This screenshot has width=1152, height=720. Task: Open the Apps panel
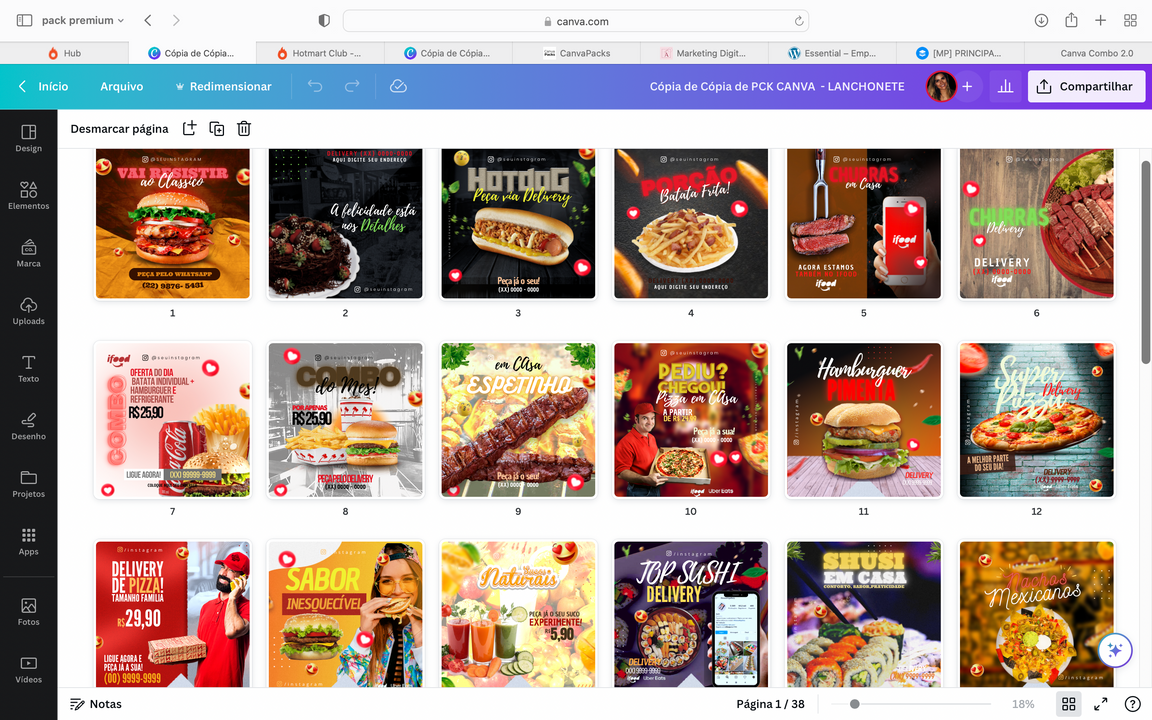28,541
